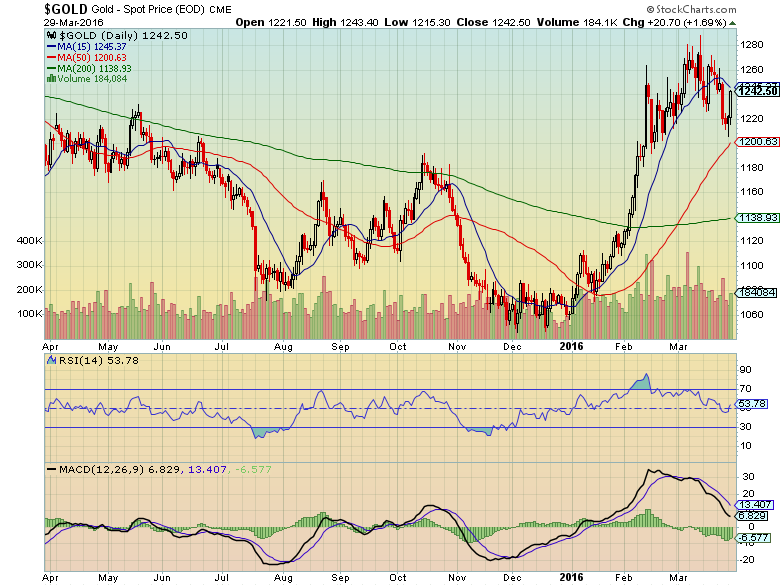Click the 70 overbought level on RSI axis
Image resolution: width=780 pixels, height=586 pixels.
[744, 389]
